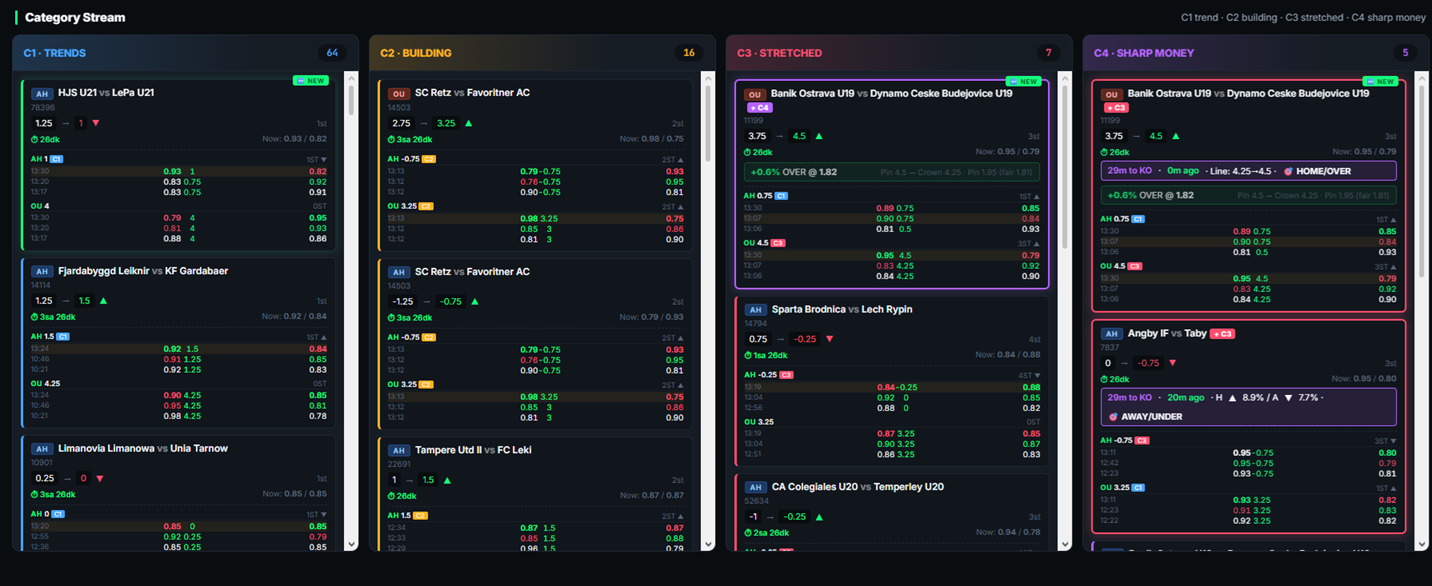1432x586 pixels.
Task: Click the 29m to KO 20m ago alert box
Action: (1248, 406)
